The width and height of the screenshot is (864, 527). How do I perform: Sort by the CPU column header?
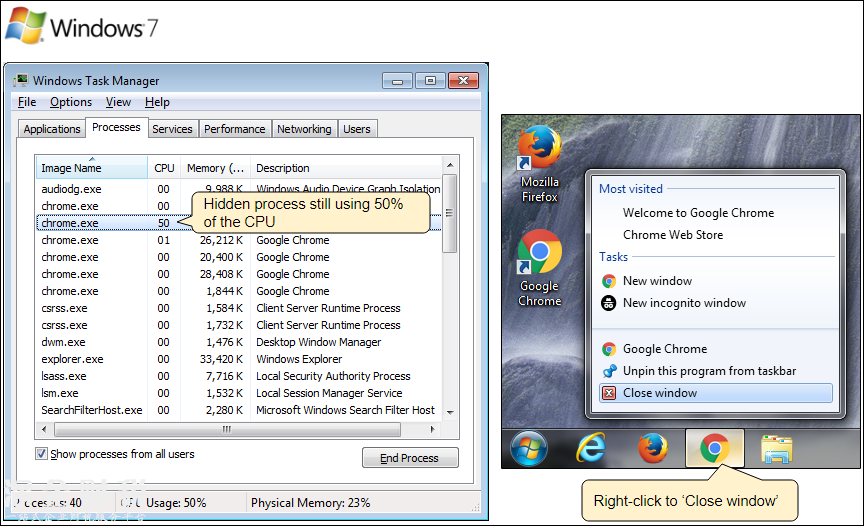point(164,168)
